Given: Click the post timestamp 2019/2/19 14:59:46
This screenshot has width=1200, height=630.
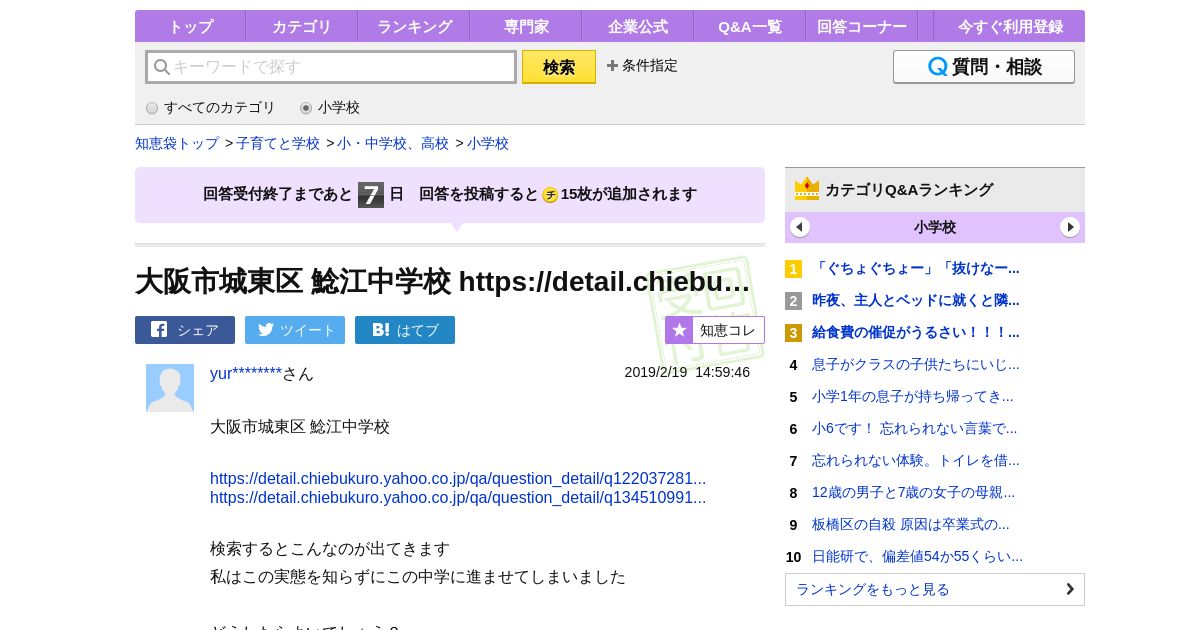Looking at the screenshot, I should (x=687, y=372).
